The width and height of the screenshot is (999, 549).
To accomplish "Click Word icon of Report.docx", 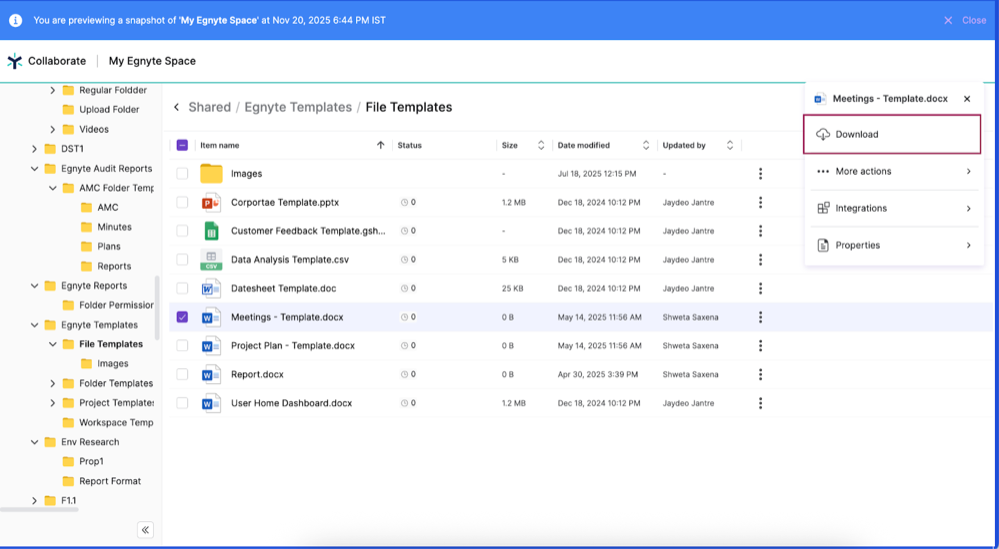I will click(211, 374).
